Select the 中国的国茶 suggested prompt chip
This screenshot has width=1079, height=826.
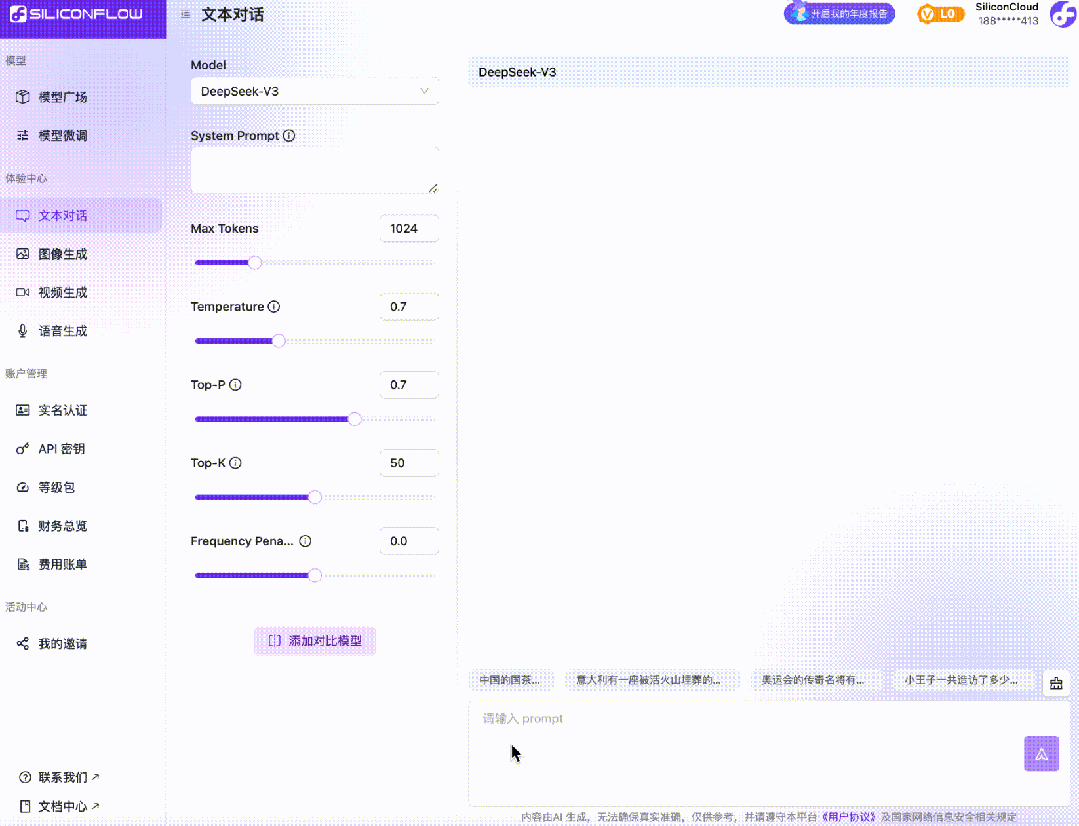509,680
